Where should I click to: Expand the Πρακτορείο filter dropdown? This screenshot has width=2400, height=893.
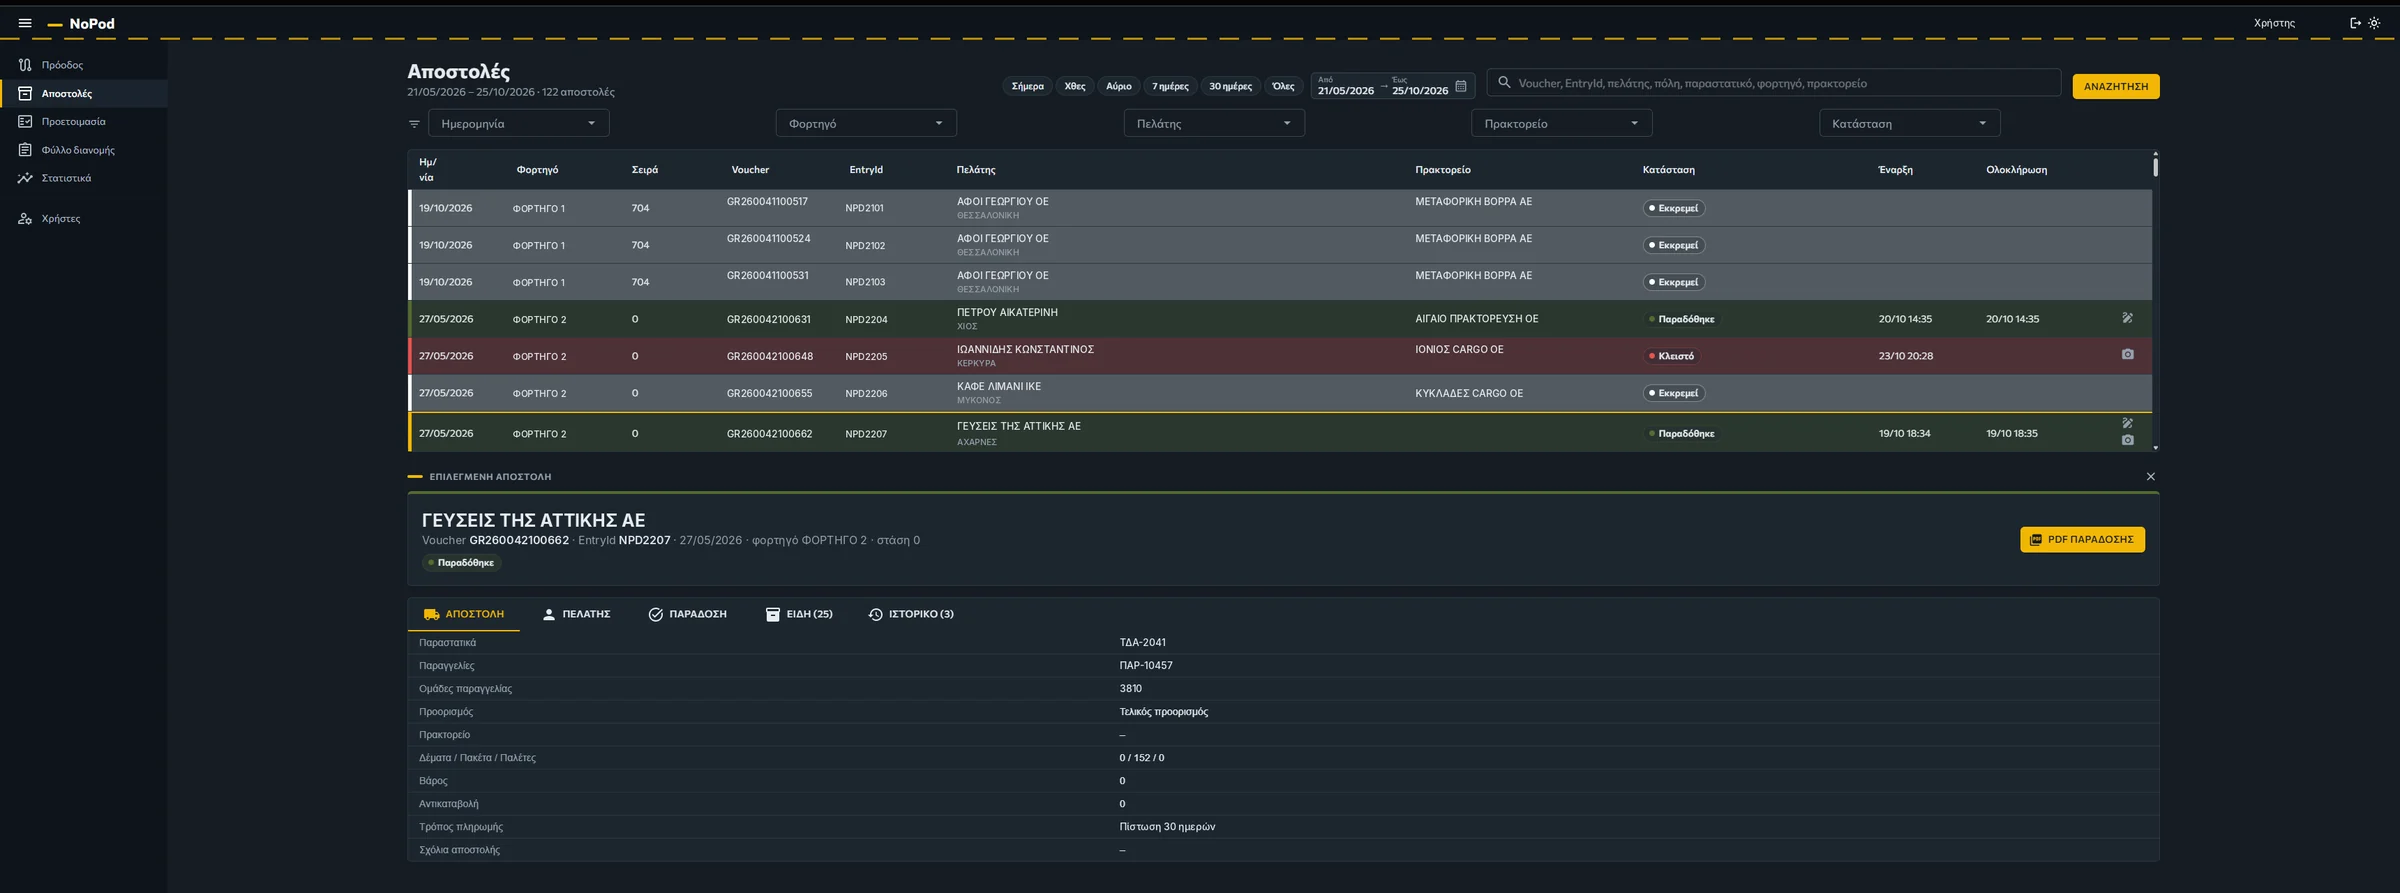(x=1561, y=124)
